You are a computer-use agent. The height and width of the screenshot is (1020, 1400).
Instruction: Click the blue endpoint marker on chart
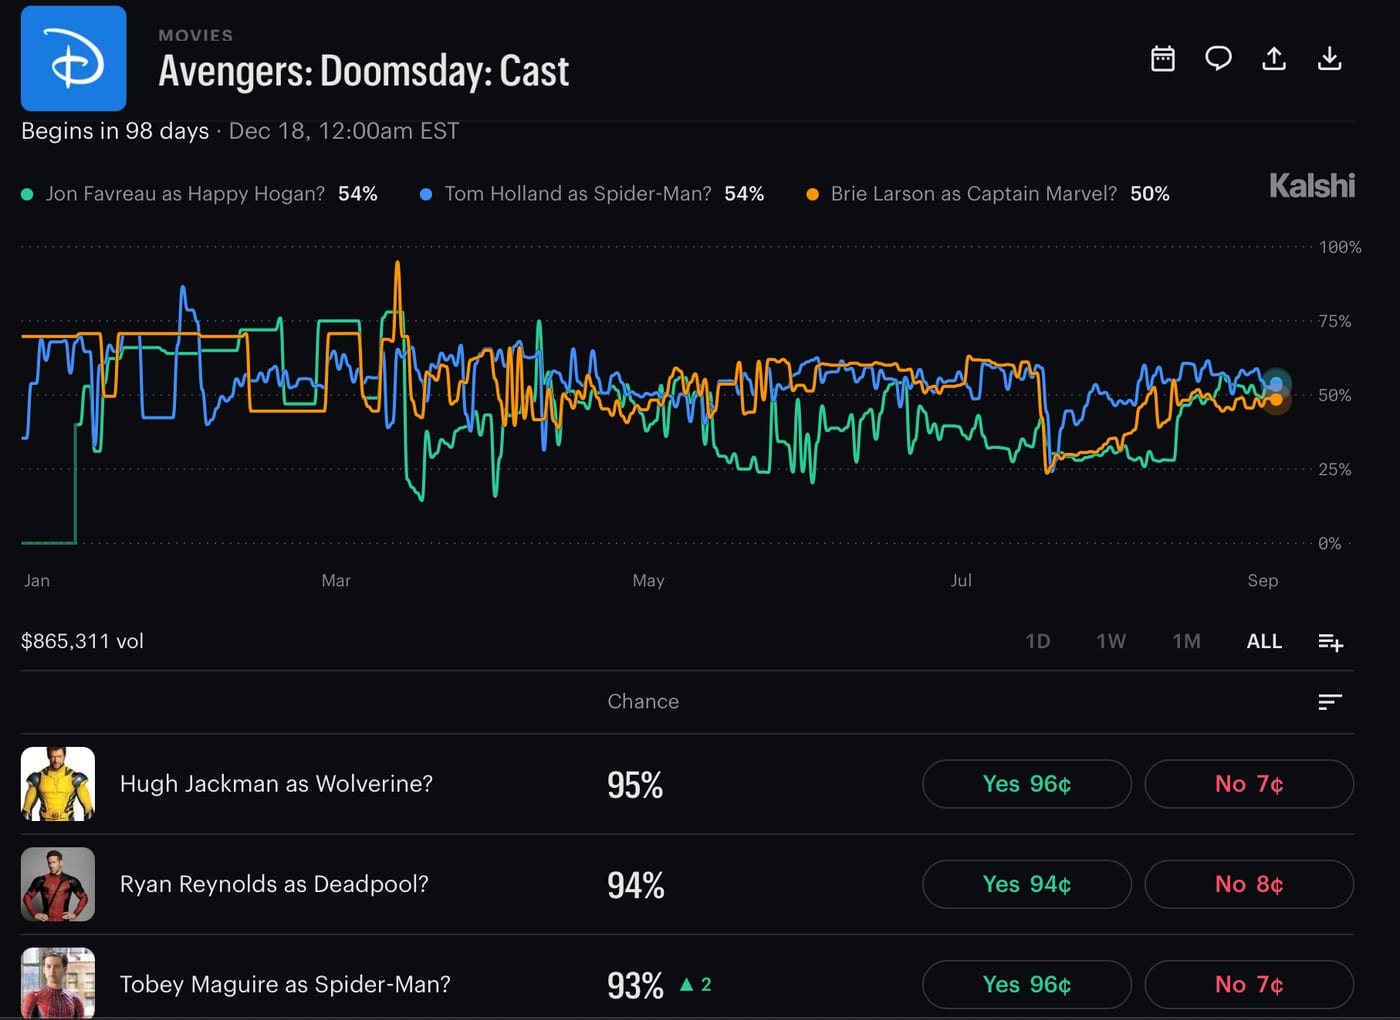point(1276,384)
